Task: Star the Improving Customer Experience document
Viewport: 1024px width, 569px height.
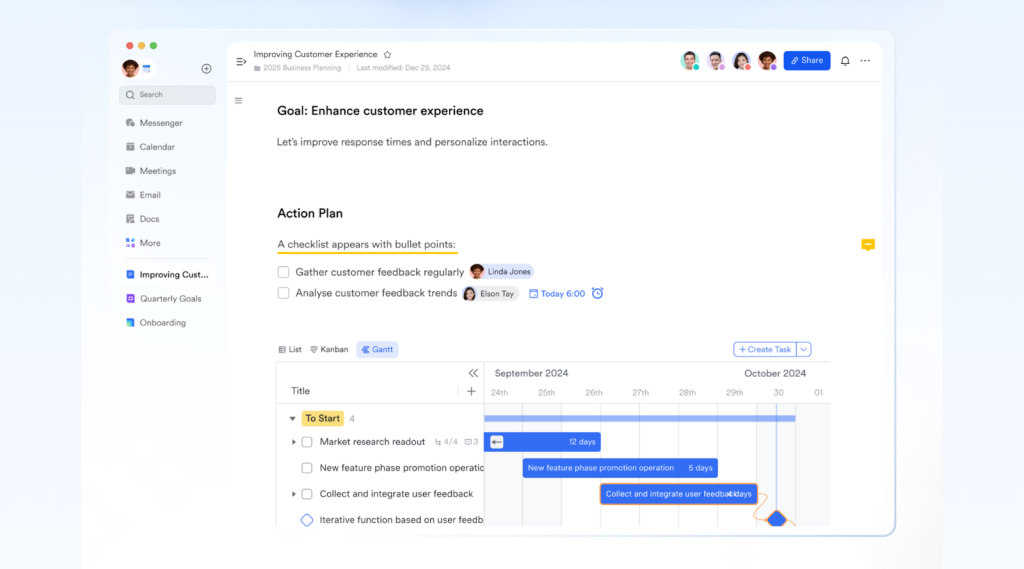Action: click(x=388, y=55)
